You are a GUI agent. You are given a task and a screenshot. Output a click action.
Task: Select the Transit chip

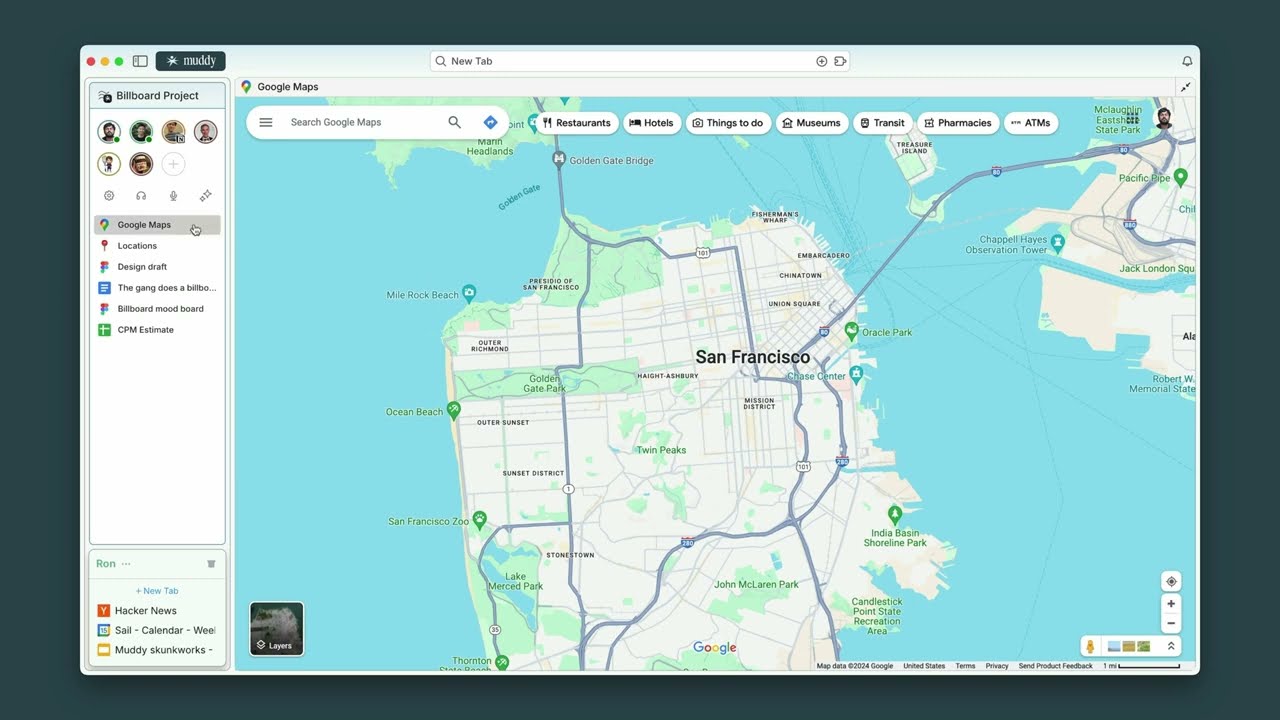click(882, 123)
